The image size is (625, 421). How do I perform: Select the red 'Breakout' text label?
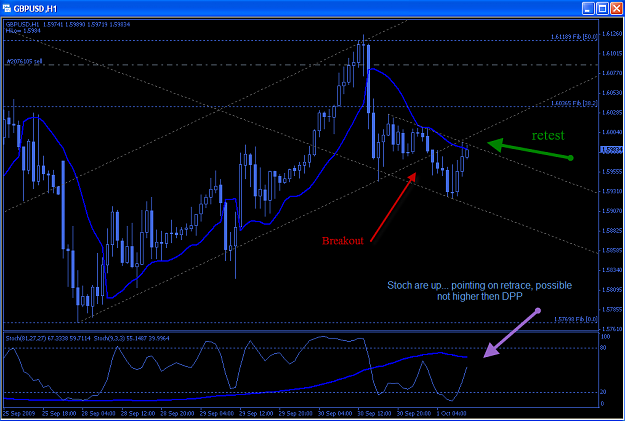tap(343, 241)
